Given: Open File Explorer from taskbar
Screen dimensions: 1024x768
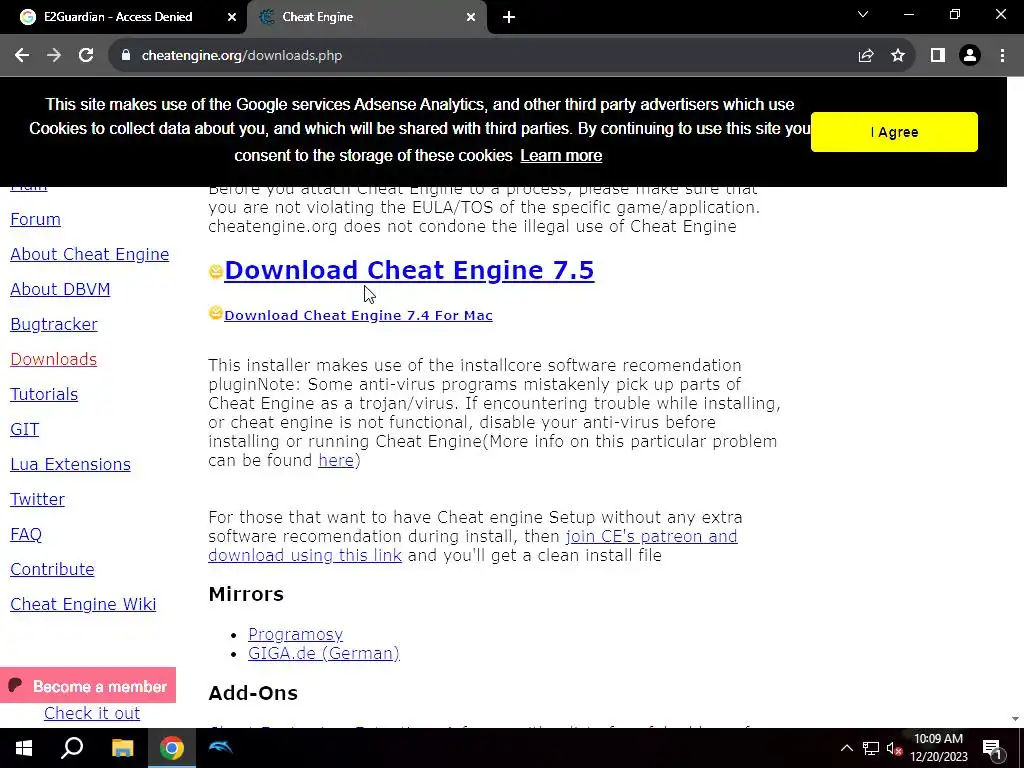Looking at the screenshot, I should [x=122, y=748].
